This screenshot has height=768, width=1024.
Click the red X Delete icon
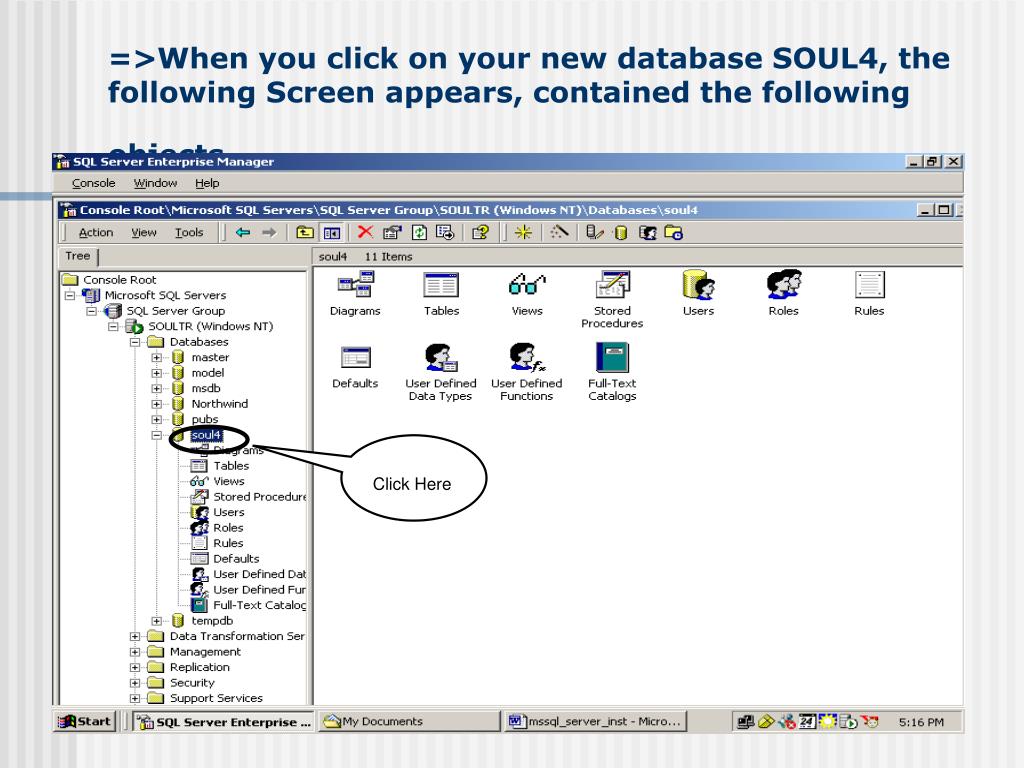click(x=365, y=232)
